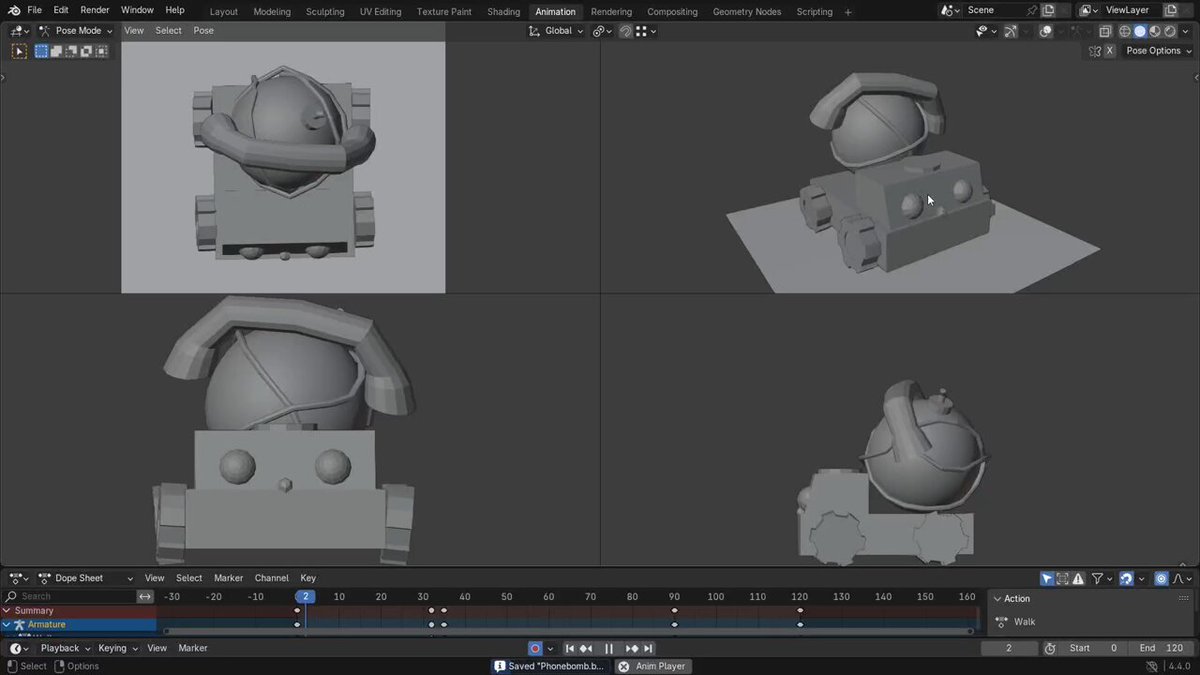Click the channel search swap arrows icon
The width and height of the screenshot is (1200, 675).
pos(145,596)
